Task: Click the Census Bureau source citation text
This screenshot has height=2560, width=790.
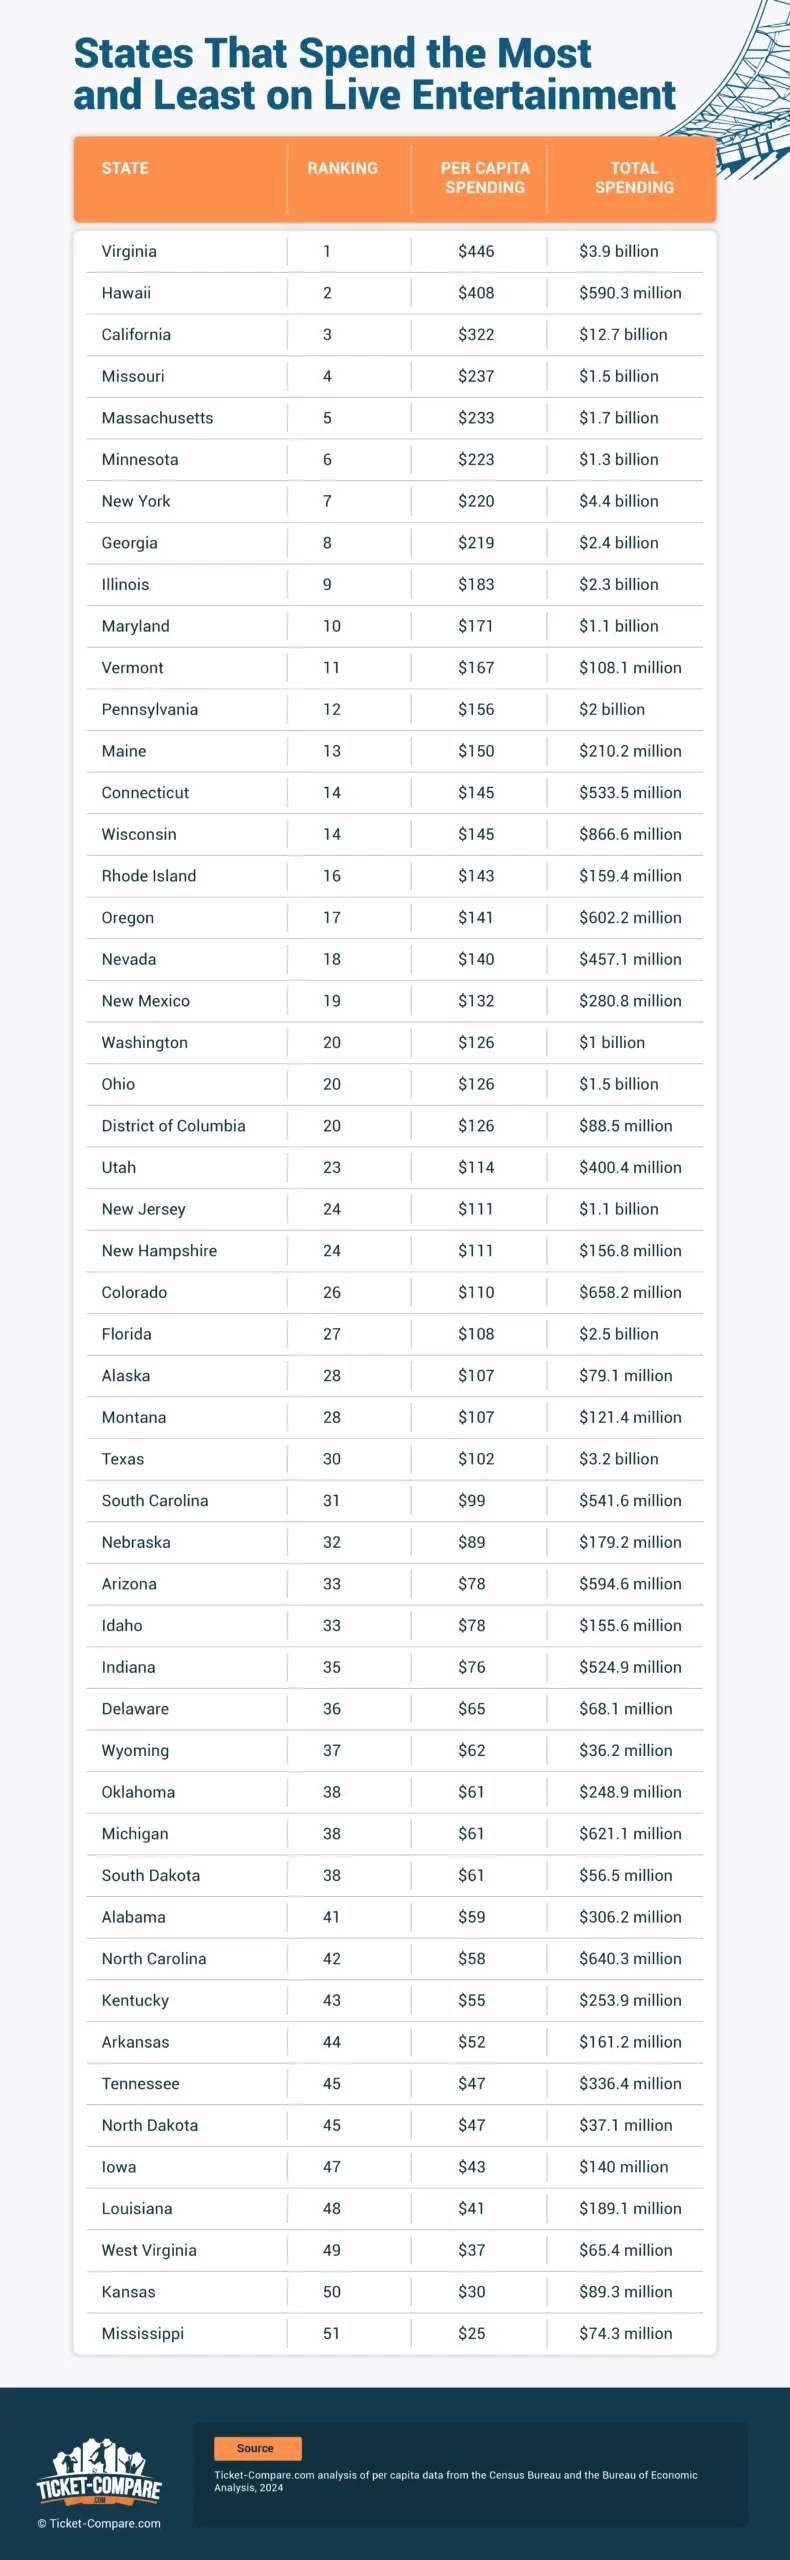Action: point(455,2481)
